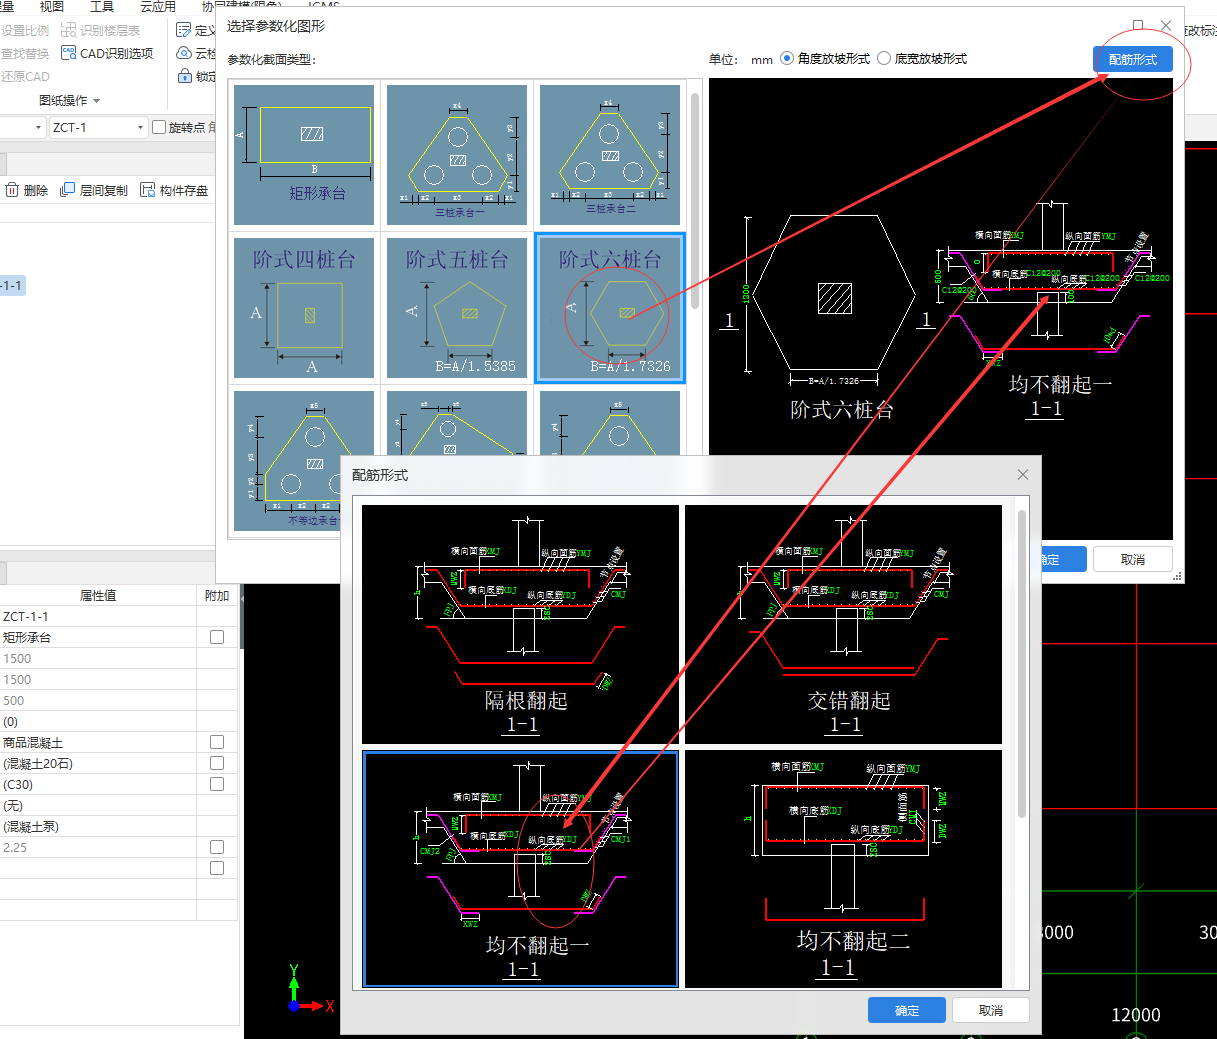Click the (混凝土20石) property value
The height and width of the screenshot is (1039, 1217).
point(98,763)
